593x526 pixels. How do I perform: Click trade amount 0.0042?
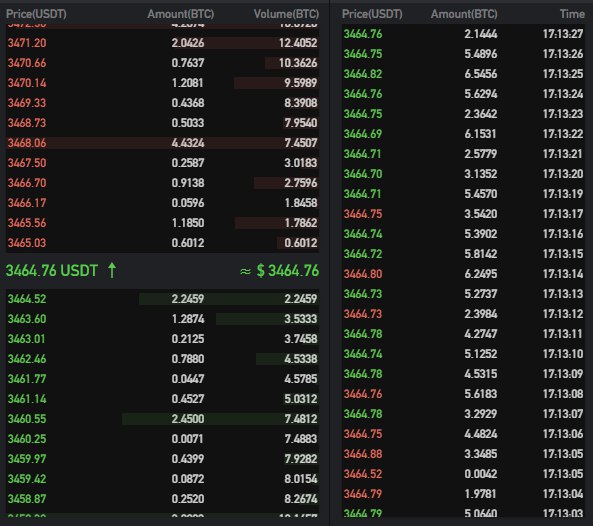point(481,474)
